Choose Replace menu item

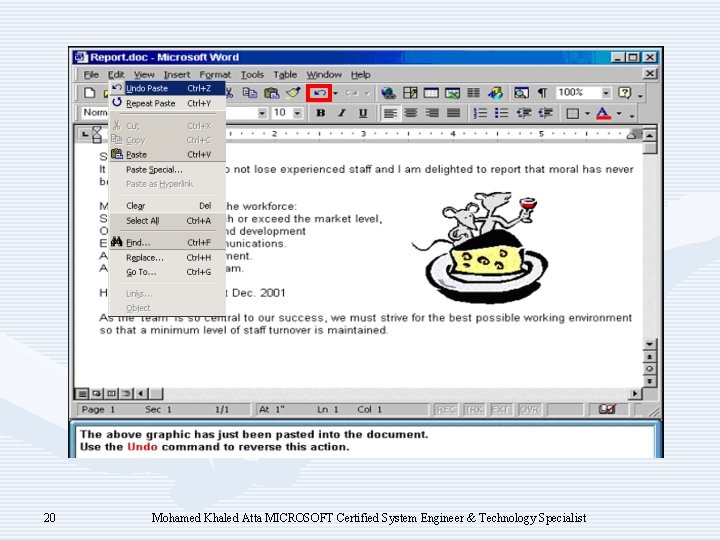click(168, 258)
